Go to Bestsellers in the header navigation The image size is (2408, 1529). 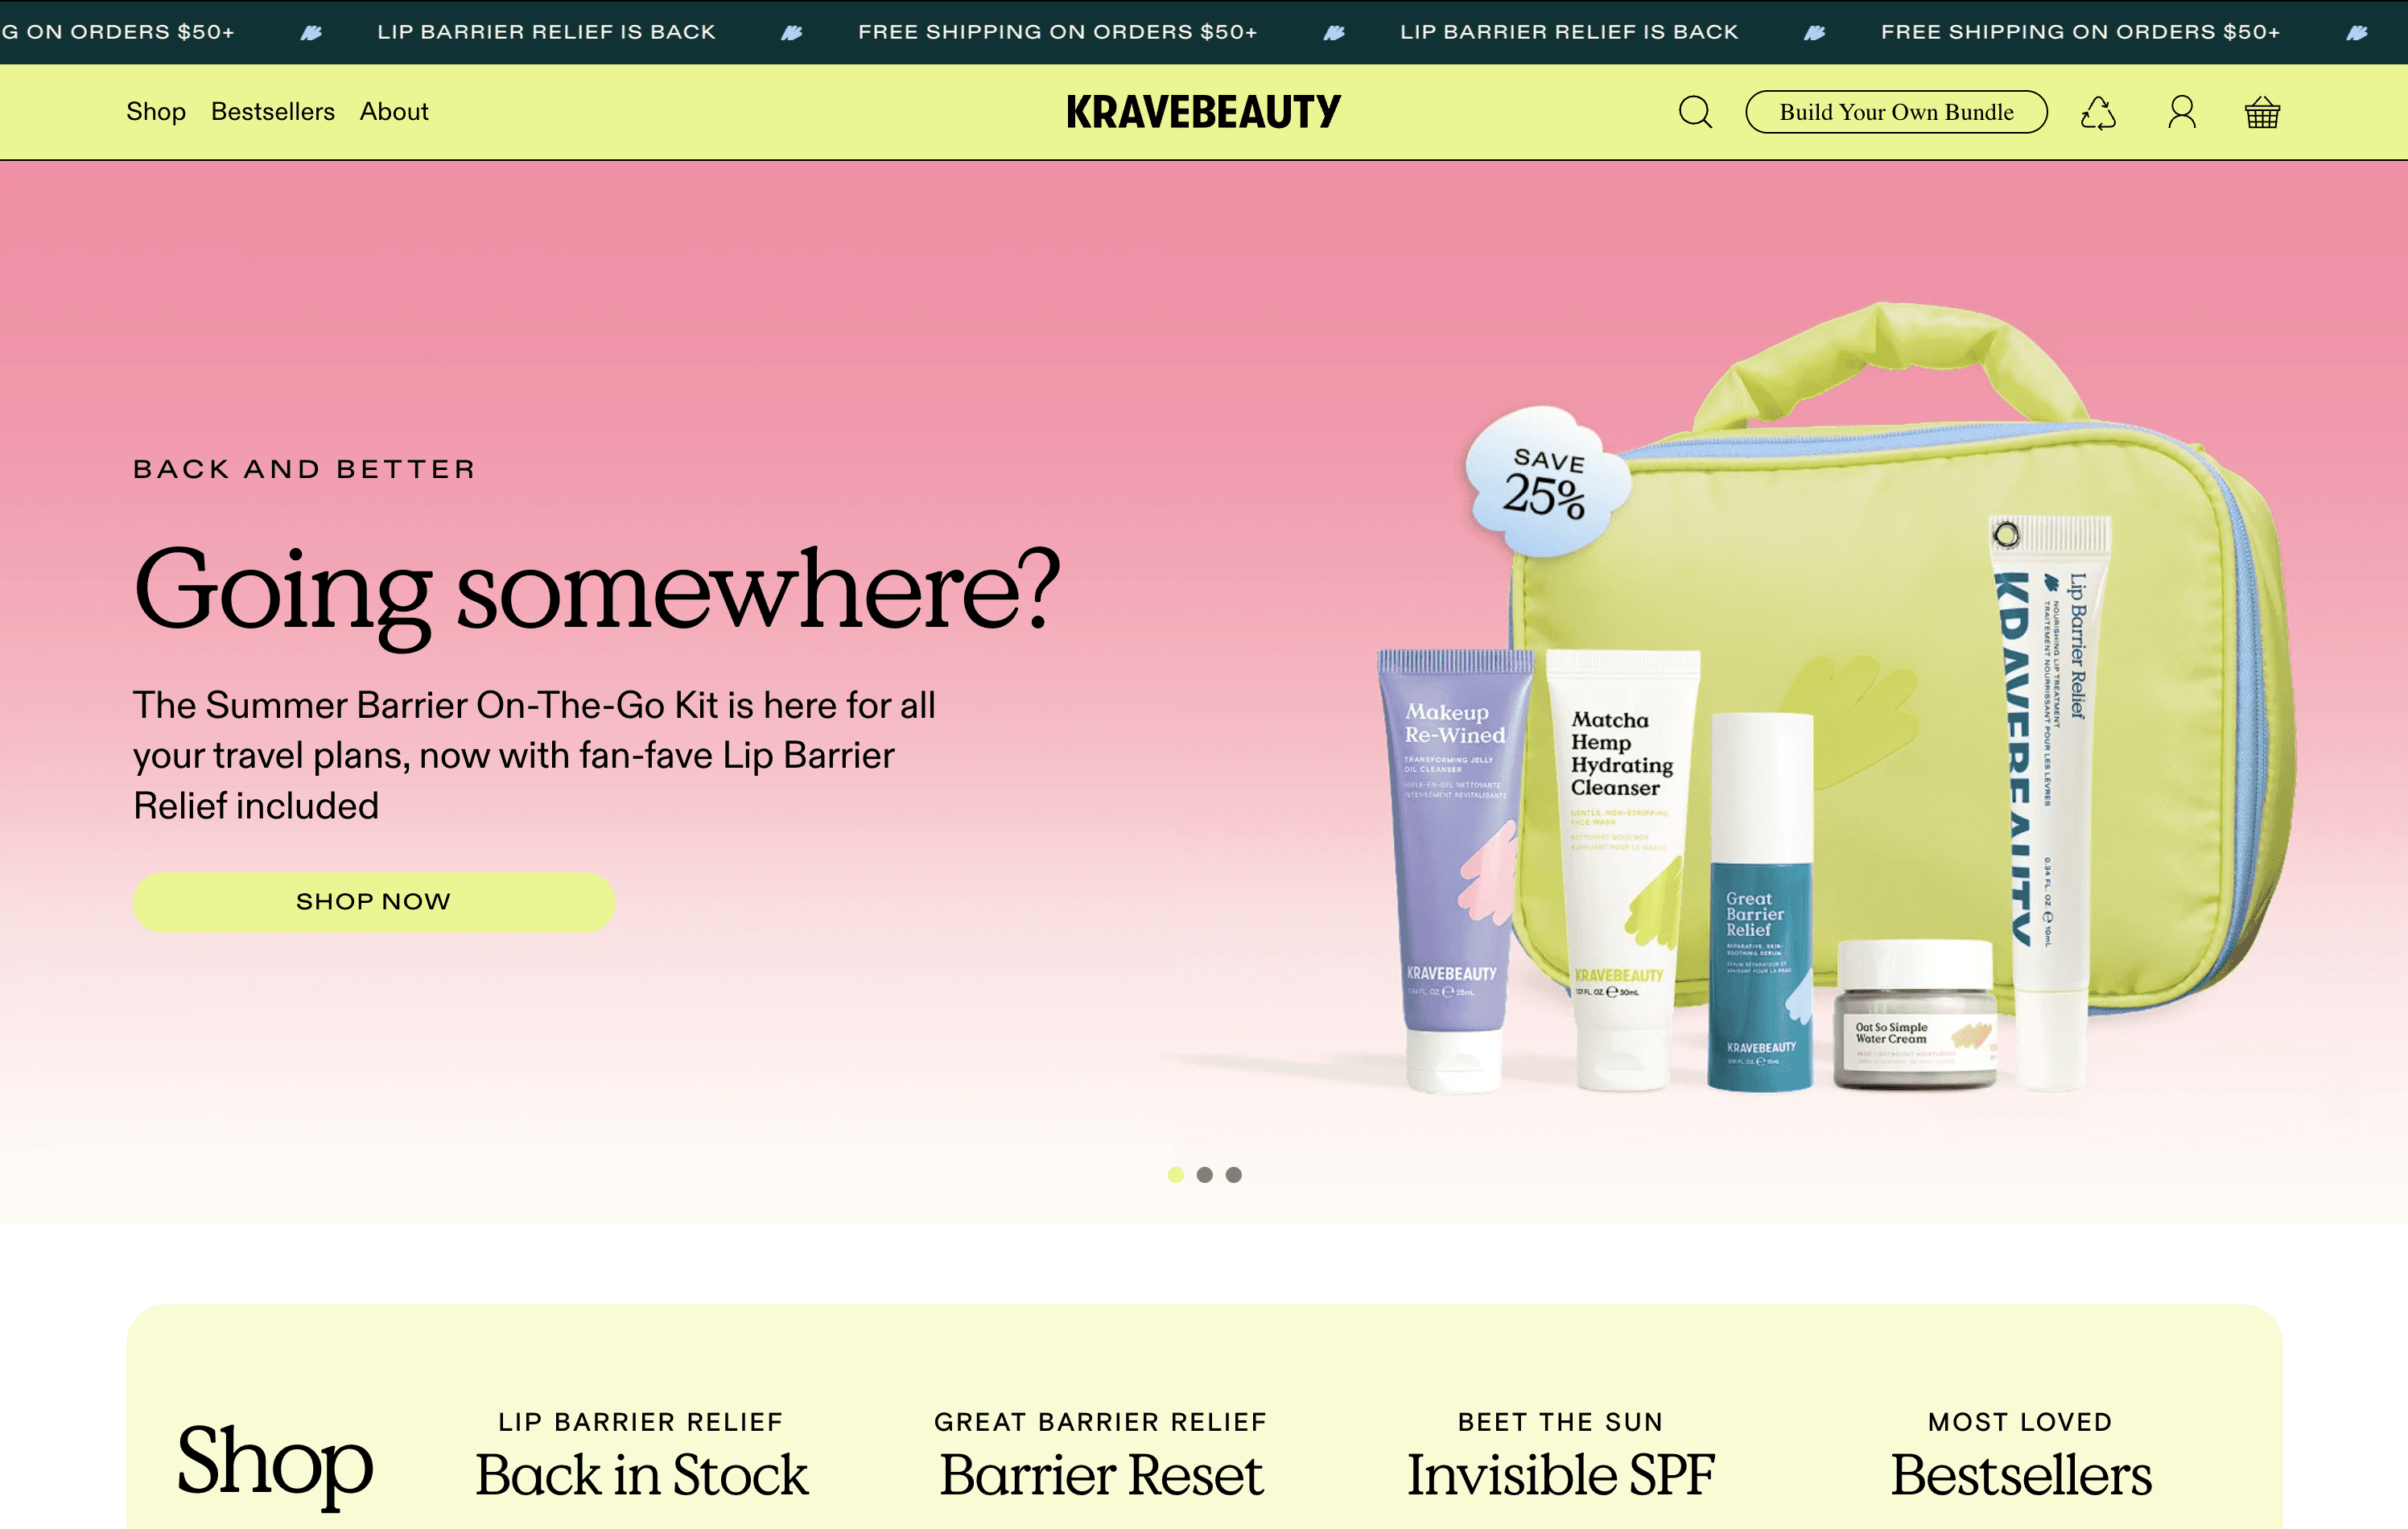(x=273, y=112)
